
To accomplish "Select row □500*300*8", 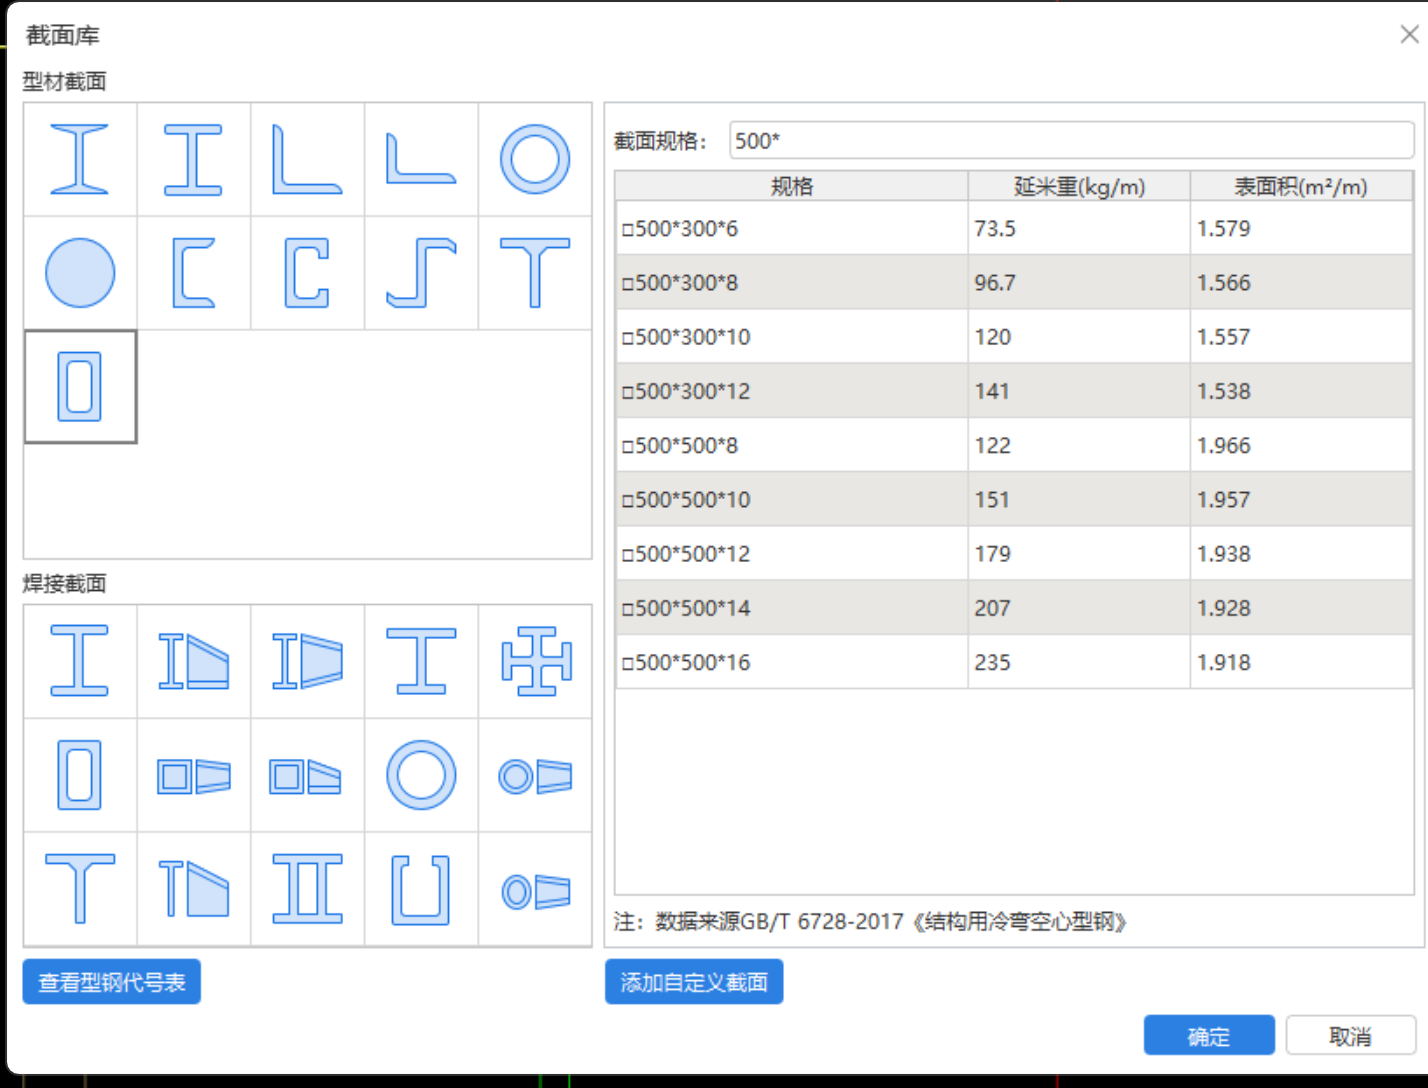I will point(1014,282).
